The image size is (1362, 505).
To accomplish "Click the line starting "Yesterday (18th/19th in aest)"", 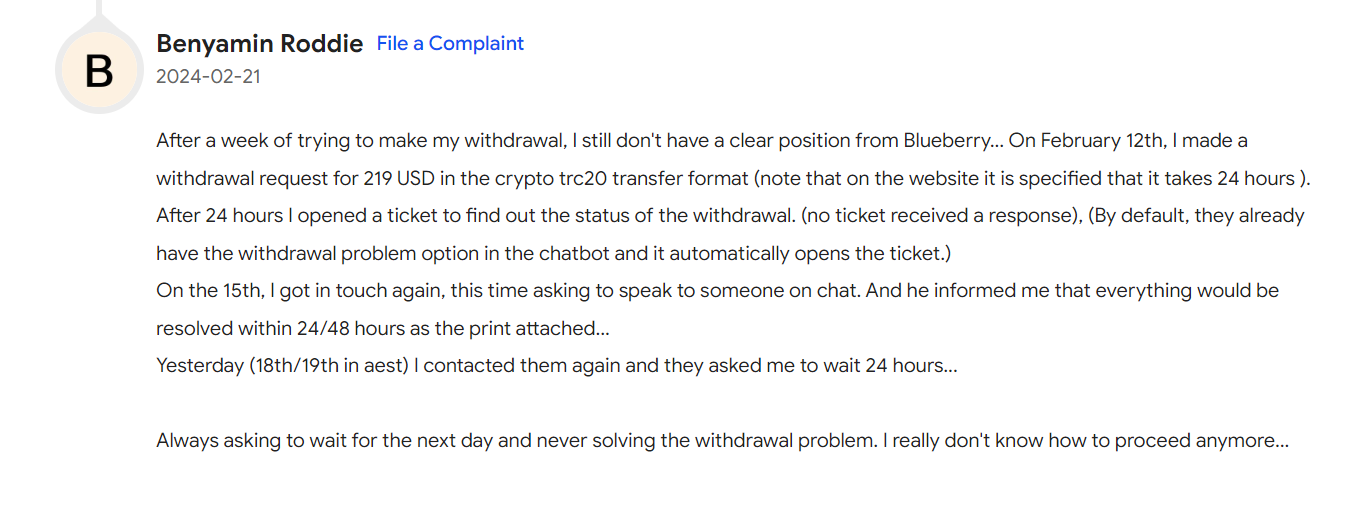I will 557,366.
